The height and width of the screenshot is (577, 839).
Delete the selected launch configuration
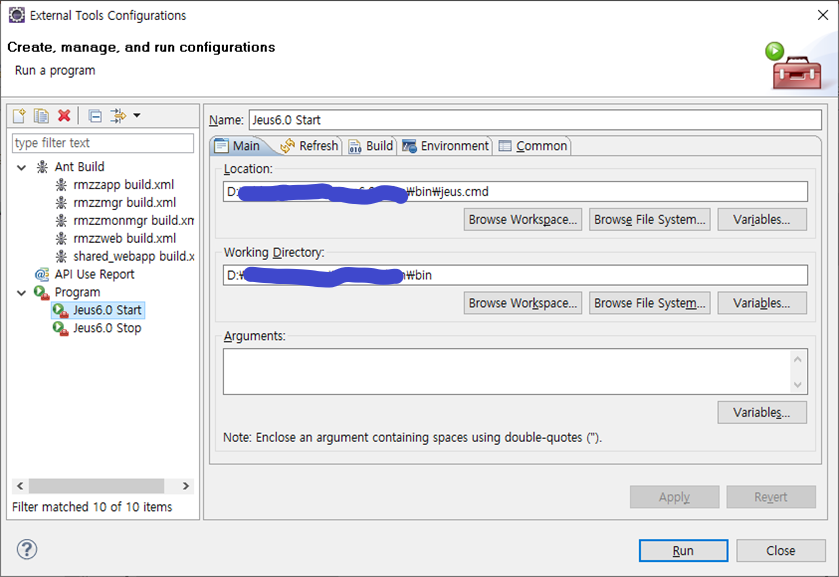pos(64,116)
